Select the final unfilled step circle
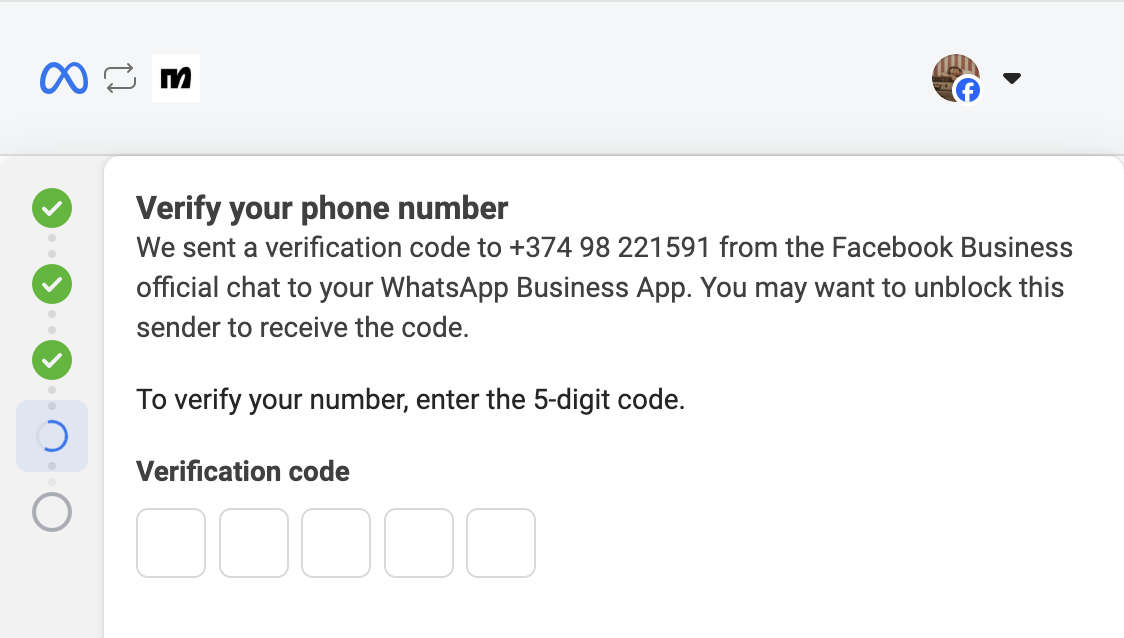The width and height of the screenshot is (1124, 638). pyautogui.click(x=52, y=512)
